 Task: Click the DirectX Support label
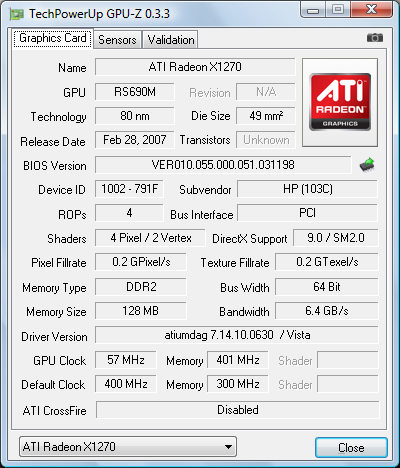click(250, 239)
